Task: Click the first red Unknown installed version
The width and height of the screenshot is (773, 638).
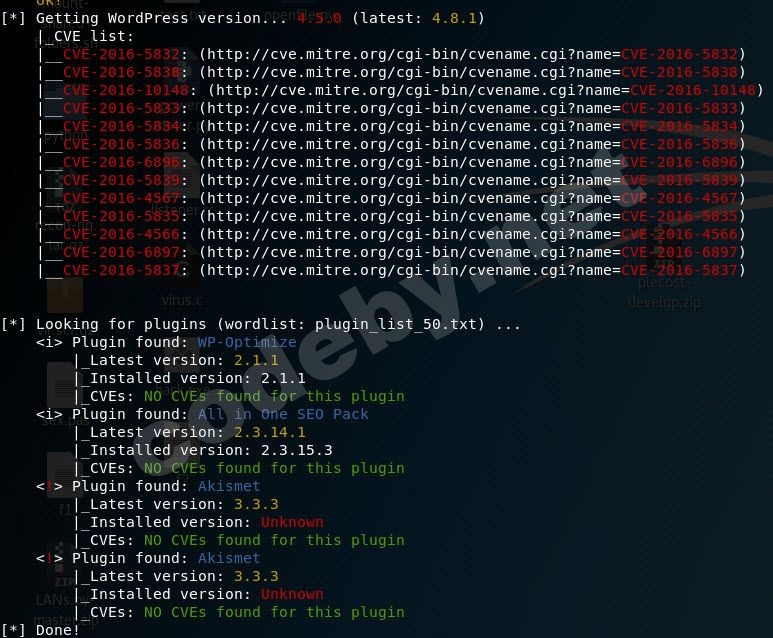Action: [x=292, y=522]
